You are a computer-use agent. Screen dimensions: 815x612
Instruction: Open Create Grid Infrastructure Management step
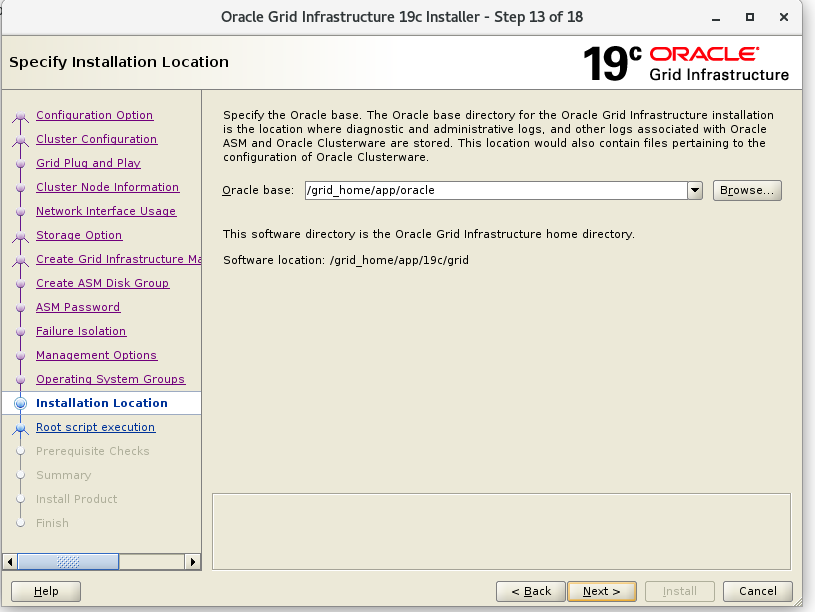pyautogui.click(x=119, y=259)
